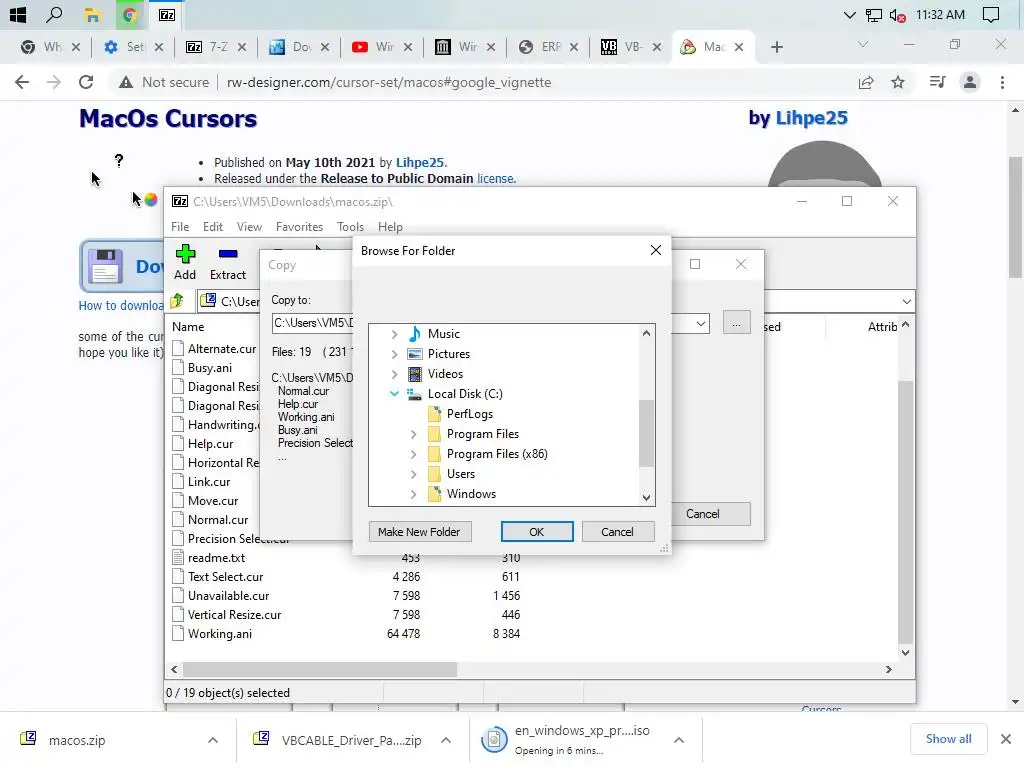Expand the Pictures tree node
This screenshot has width=1024, height=768.
tap(394, 354)
